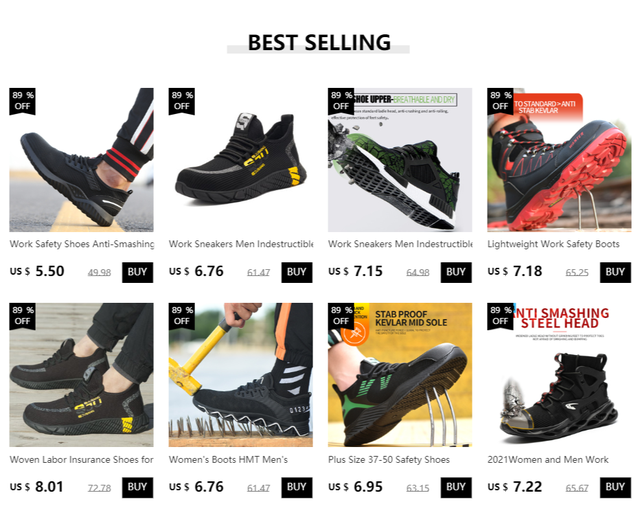Open the Woven Labor Insurance Shoes title

(x=81, y=460)
